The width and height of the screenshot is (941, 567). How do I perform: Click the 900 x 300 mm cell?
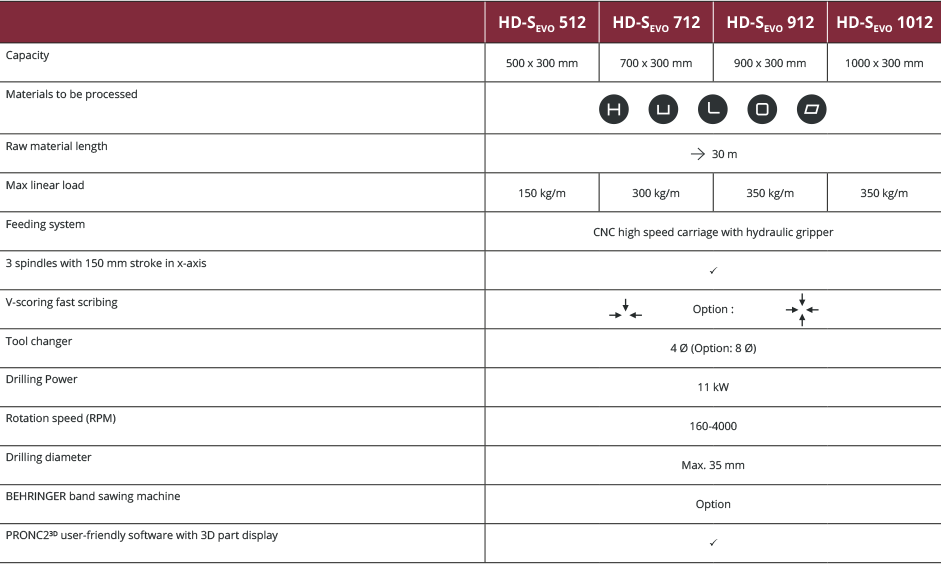[x=770, y=63]
